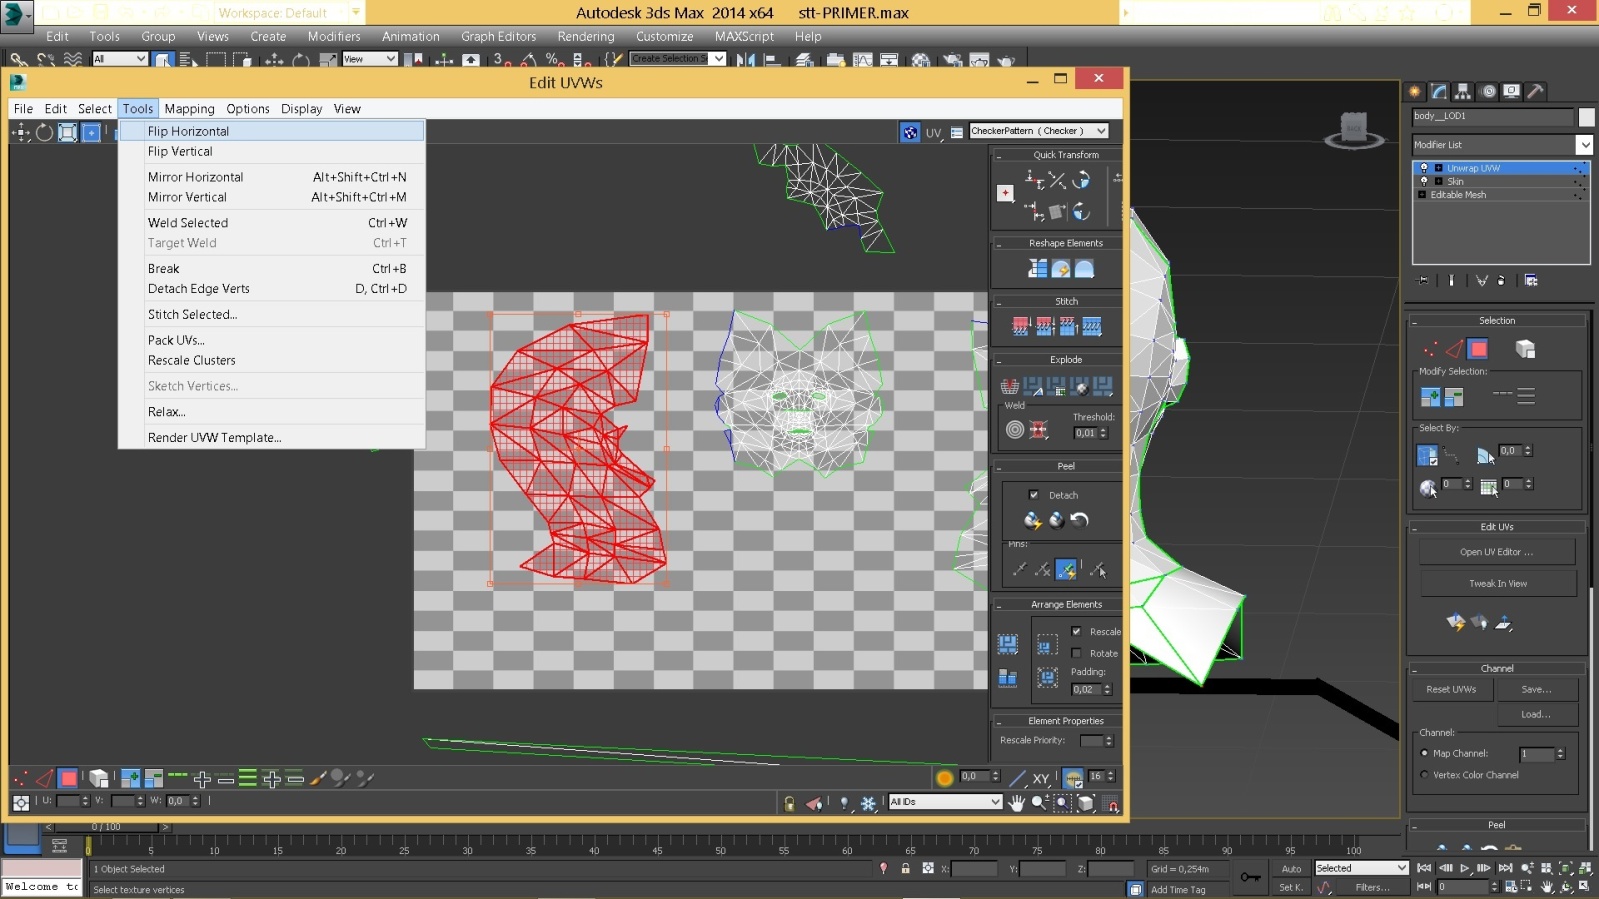
Task: Click the Straighten Selection reshape icon
Action: [x=1037, y=269]
